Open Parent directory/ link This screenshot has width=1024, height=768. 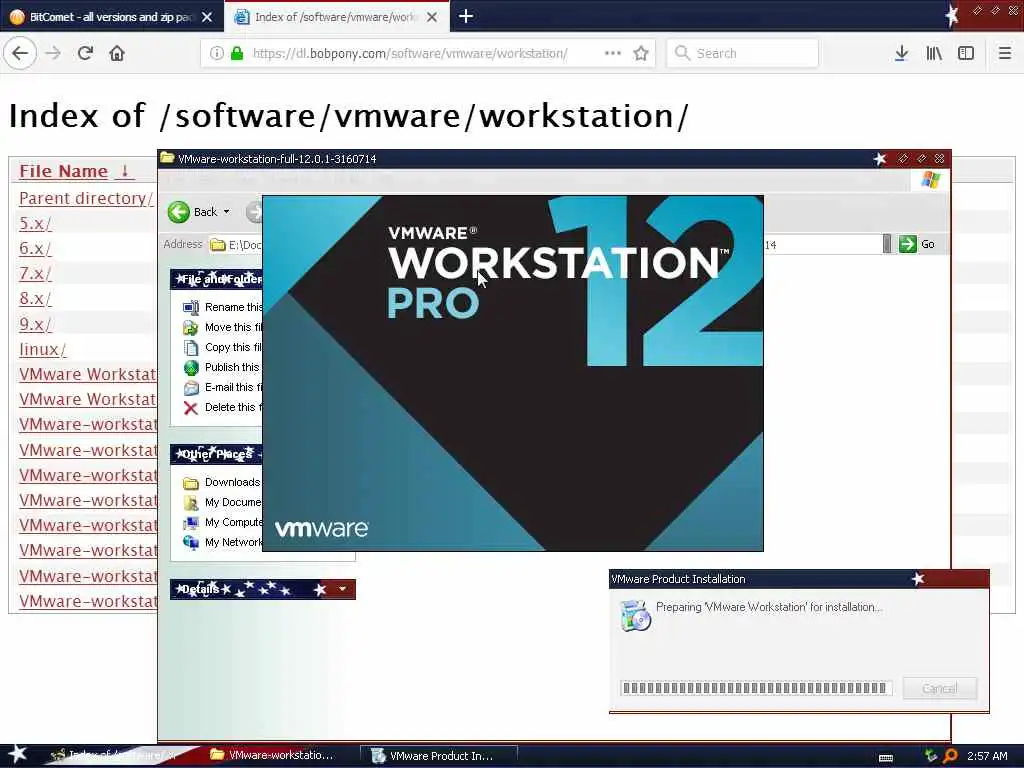pos(86,198)
